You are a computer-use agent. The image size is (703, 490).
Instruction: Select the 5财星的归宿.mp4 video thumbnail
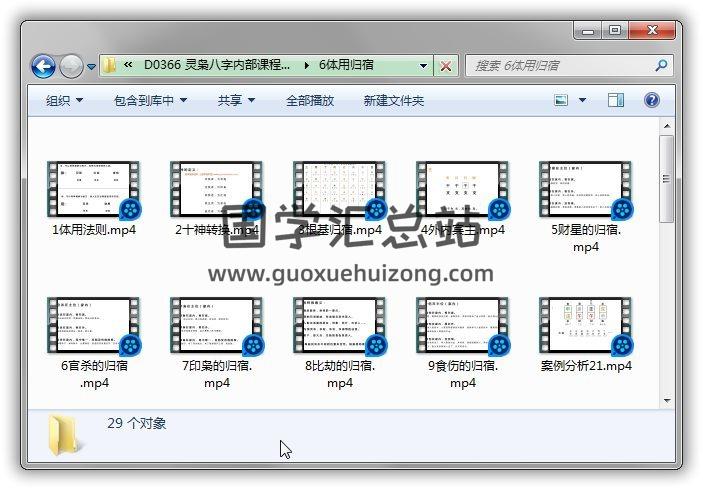(x=586, y=190)
